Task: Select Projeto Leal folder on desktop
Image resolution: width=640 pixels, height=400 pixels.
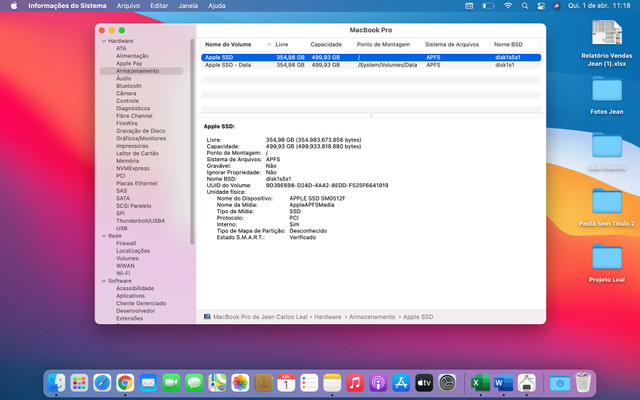Action: click(x=607, y=263)
